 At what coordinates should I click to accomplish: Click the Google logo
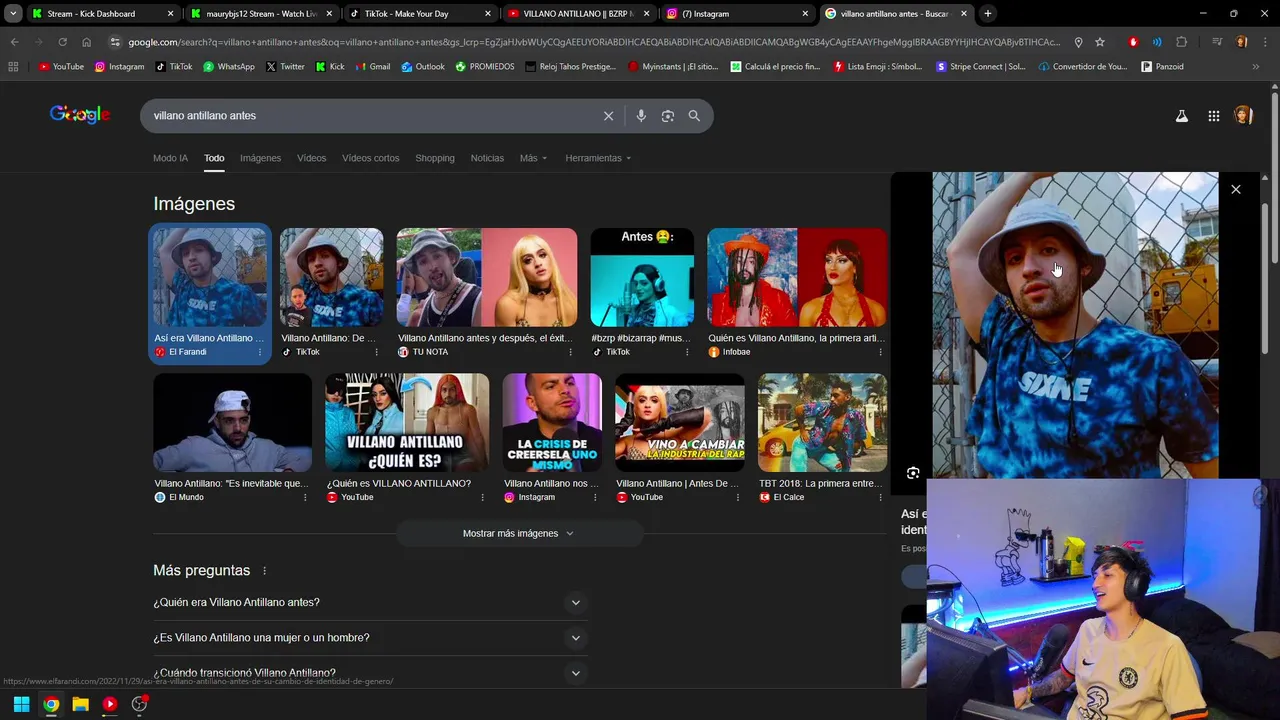pyautogui.click(x=79, y=115)
